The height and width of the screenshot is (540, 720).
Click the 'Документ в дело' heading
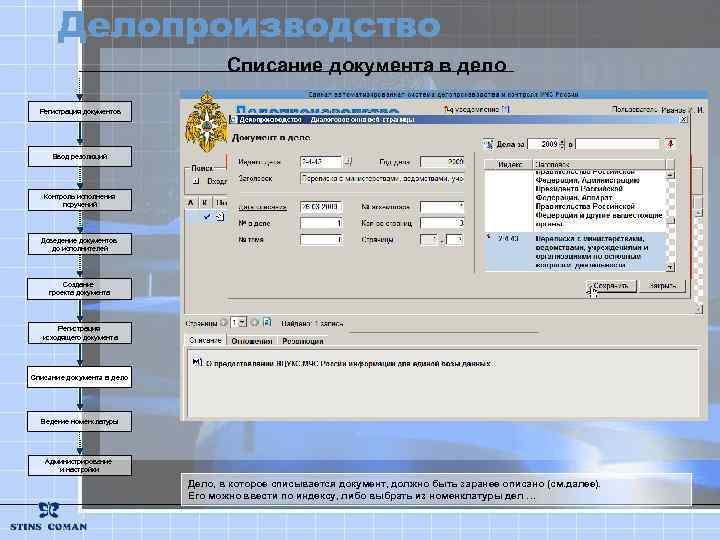[271, 138]
